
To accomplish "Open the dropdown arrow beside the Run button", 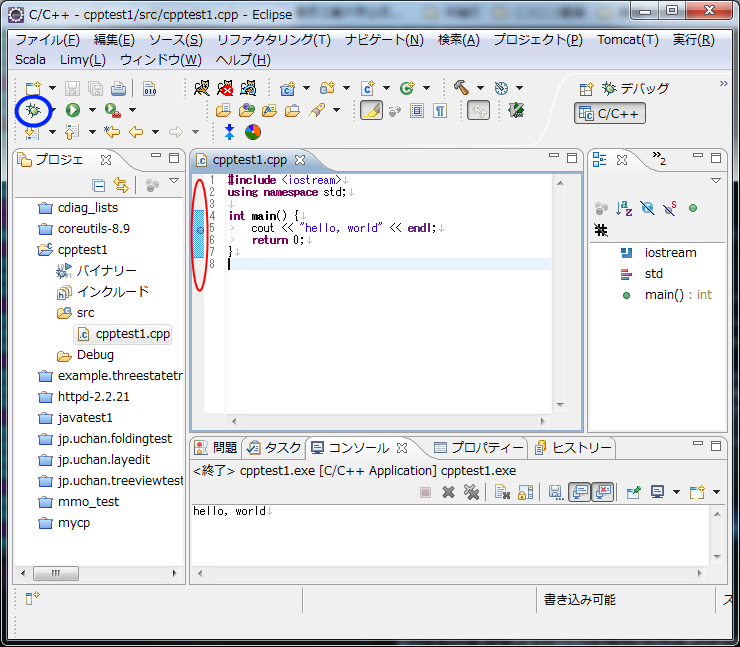I will 92,110.
